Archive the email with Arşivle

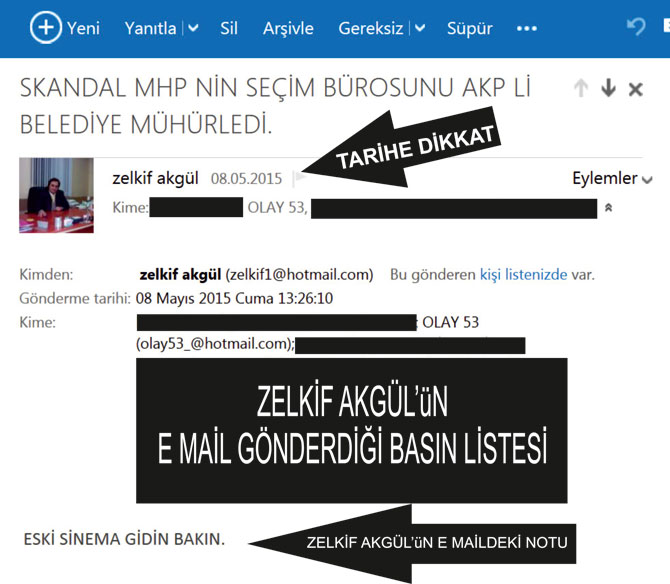[288, 29]
